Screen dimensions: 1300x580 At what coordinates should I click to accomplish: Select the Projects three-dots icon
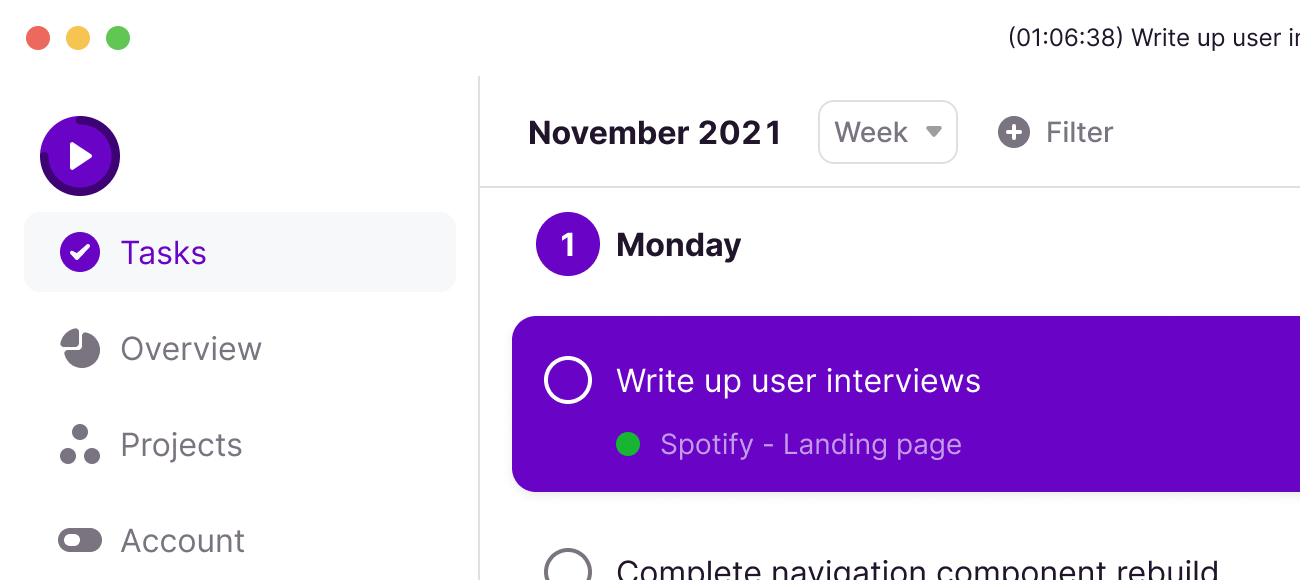(80, 444)
